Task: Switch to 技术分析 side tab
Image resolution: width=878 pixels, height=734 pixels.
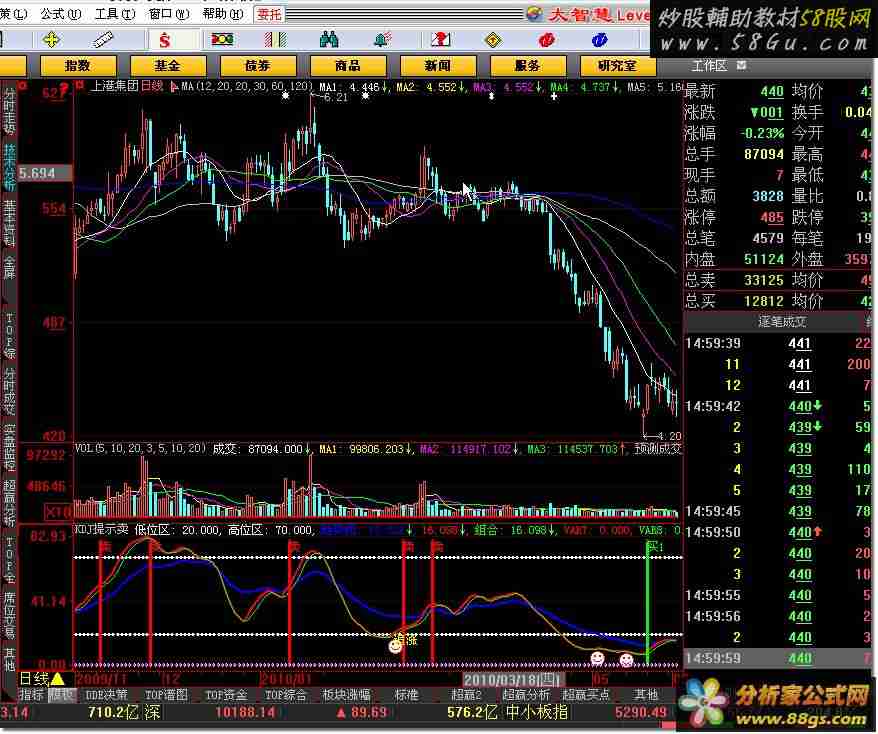Action: click(x=9, y=166)
